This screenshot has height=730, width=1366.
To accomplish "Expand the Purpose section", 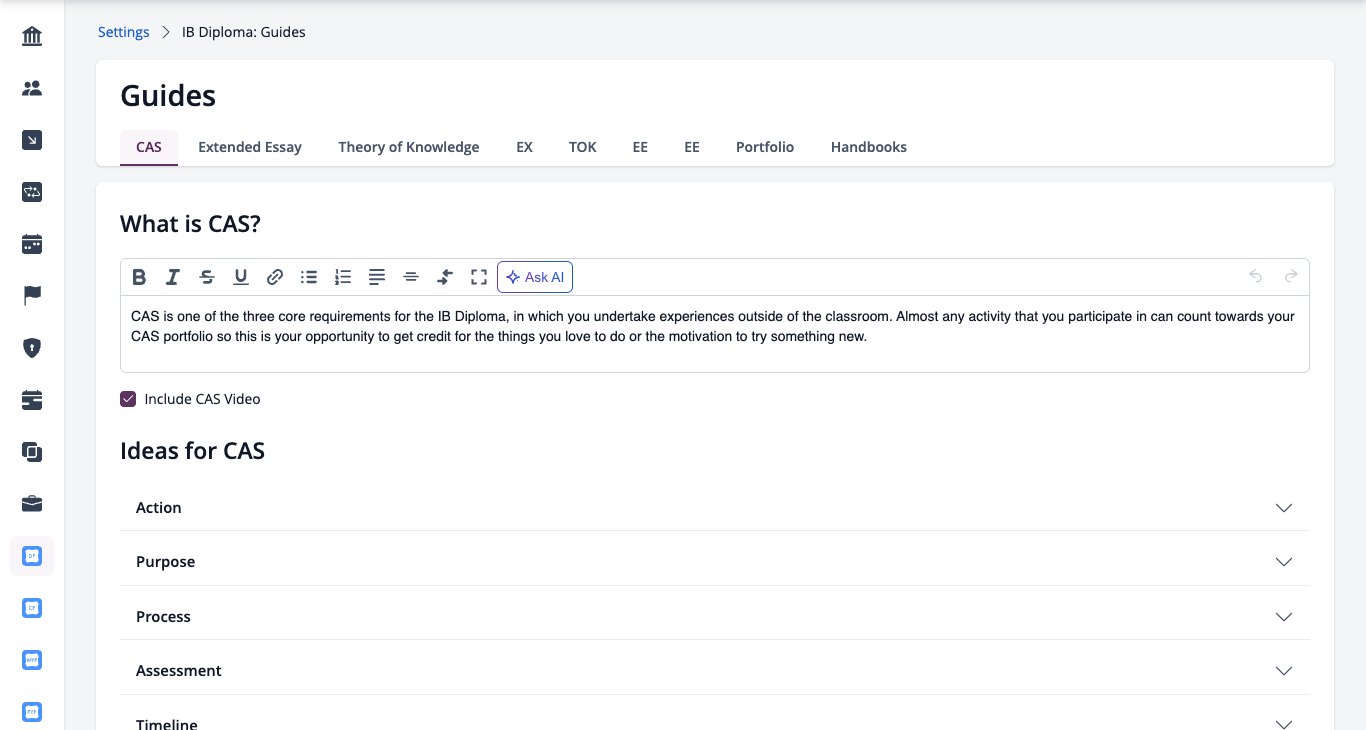I will [715, 562].
